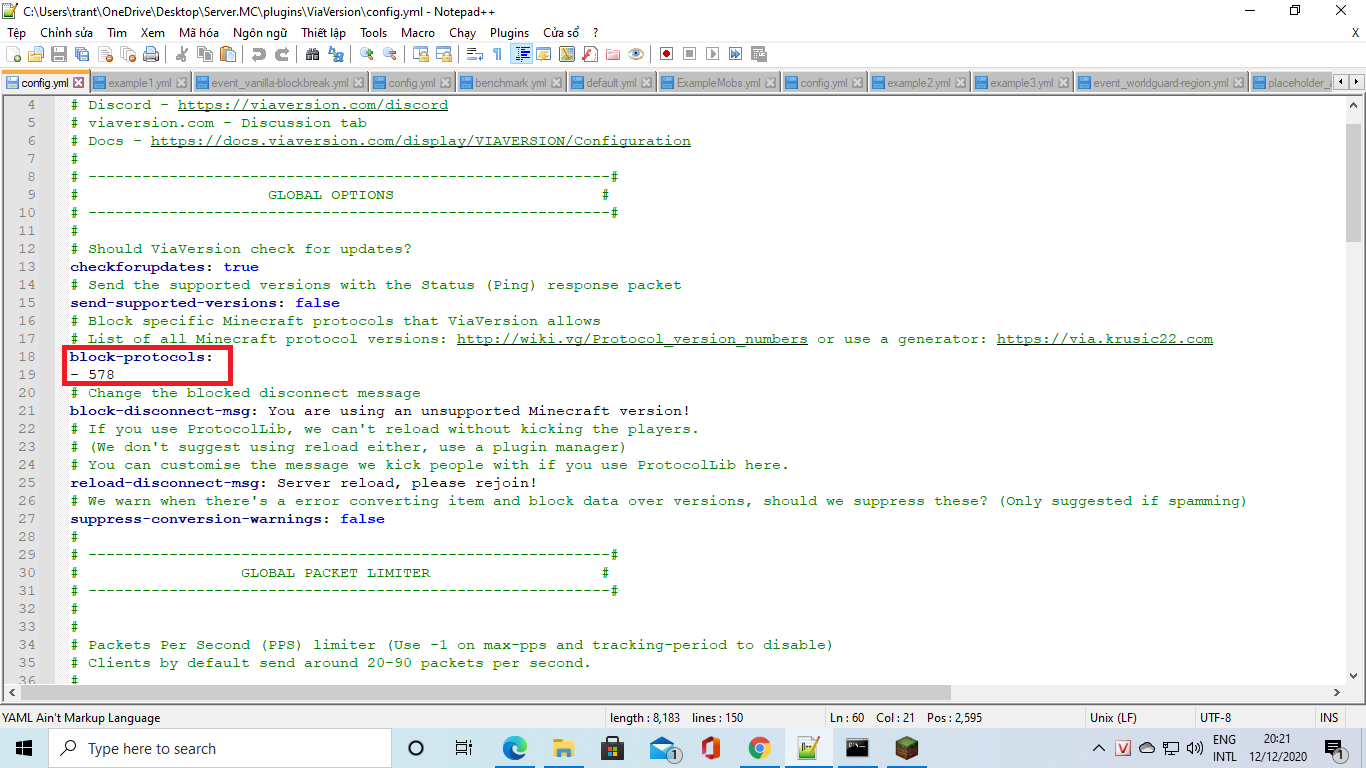
Task: Start macro recording with the red dot icon
Action: coord(666,54)
